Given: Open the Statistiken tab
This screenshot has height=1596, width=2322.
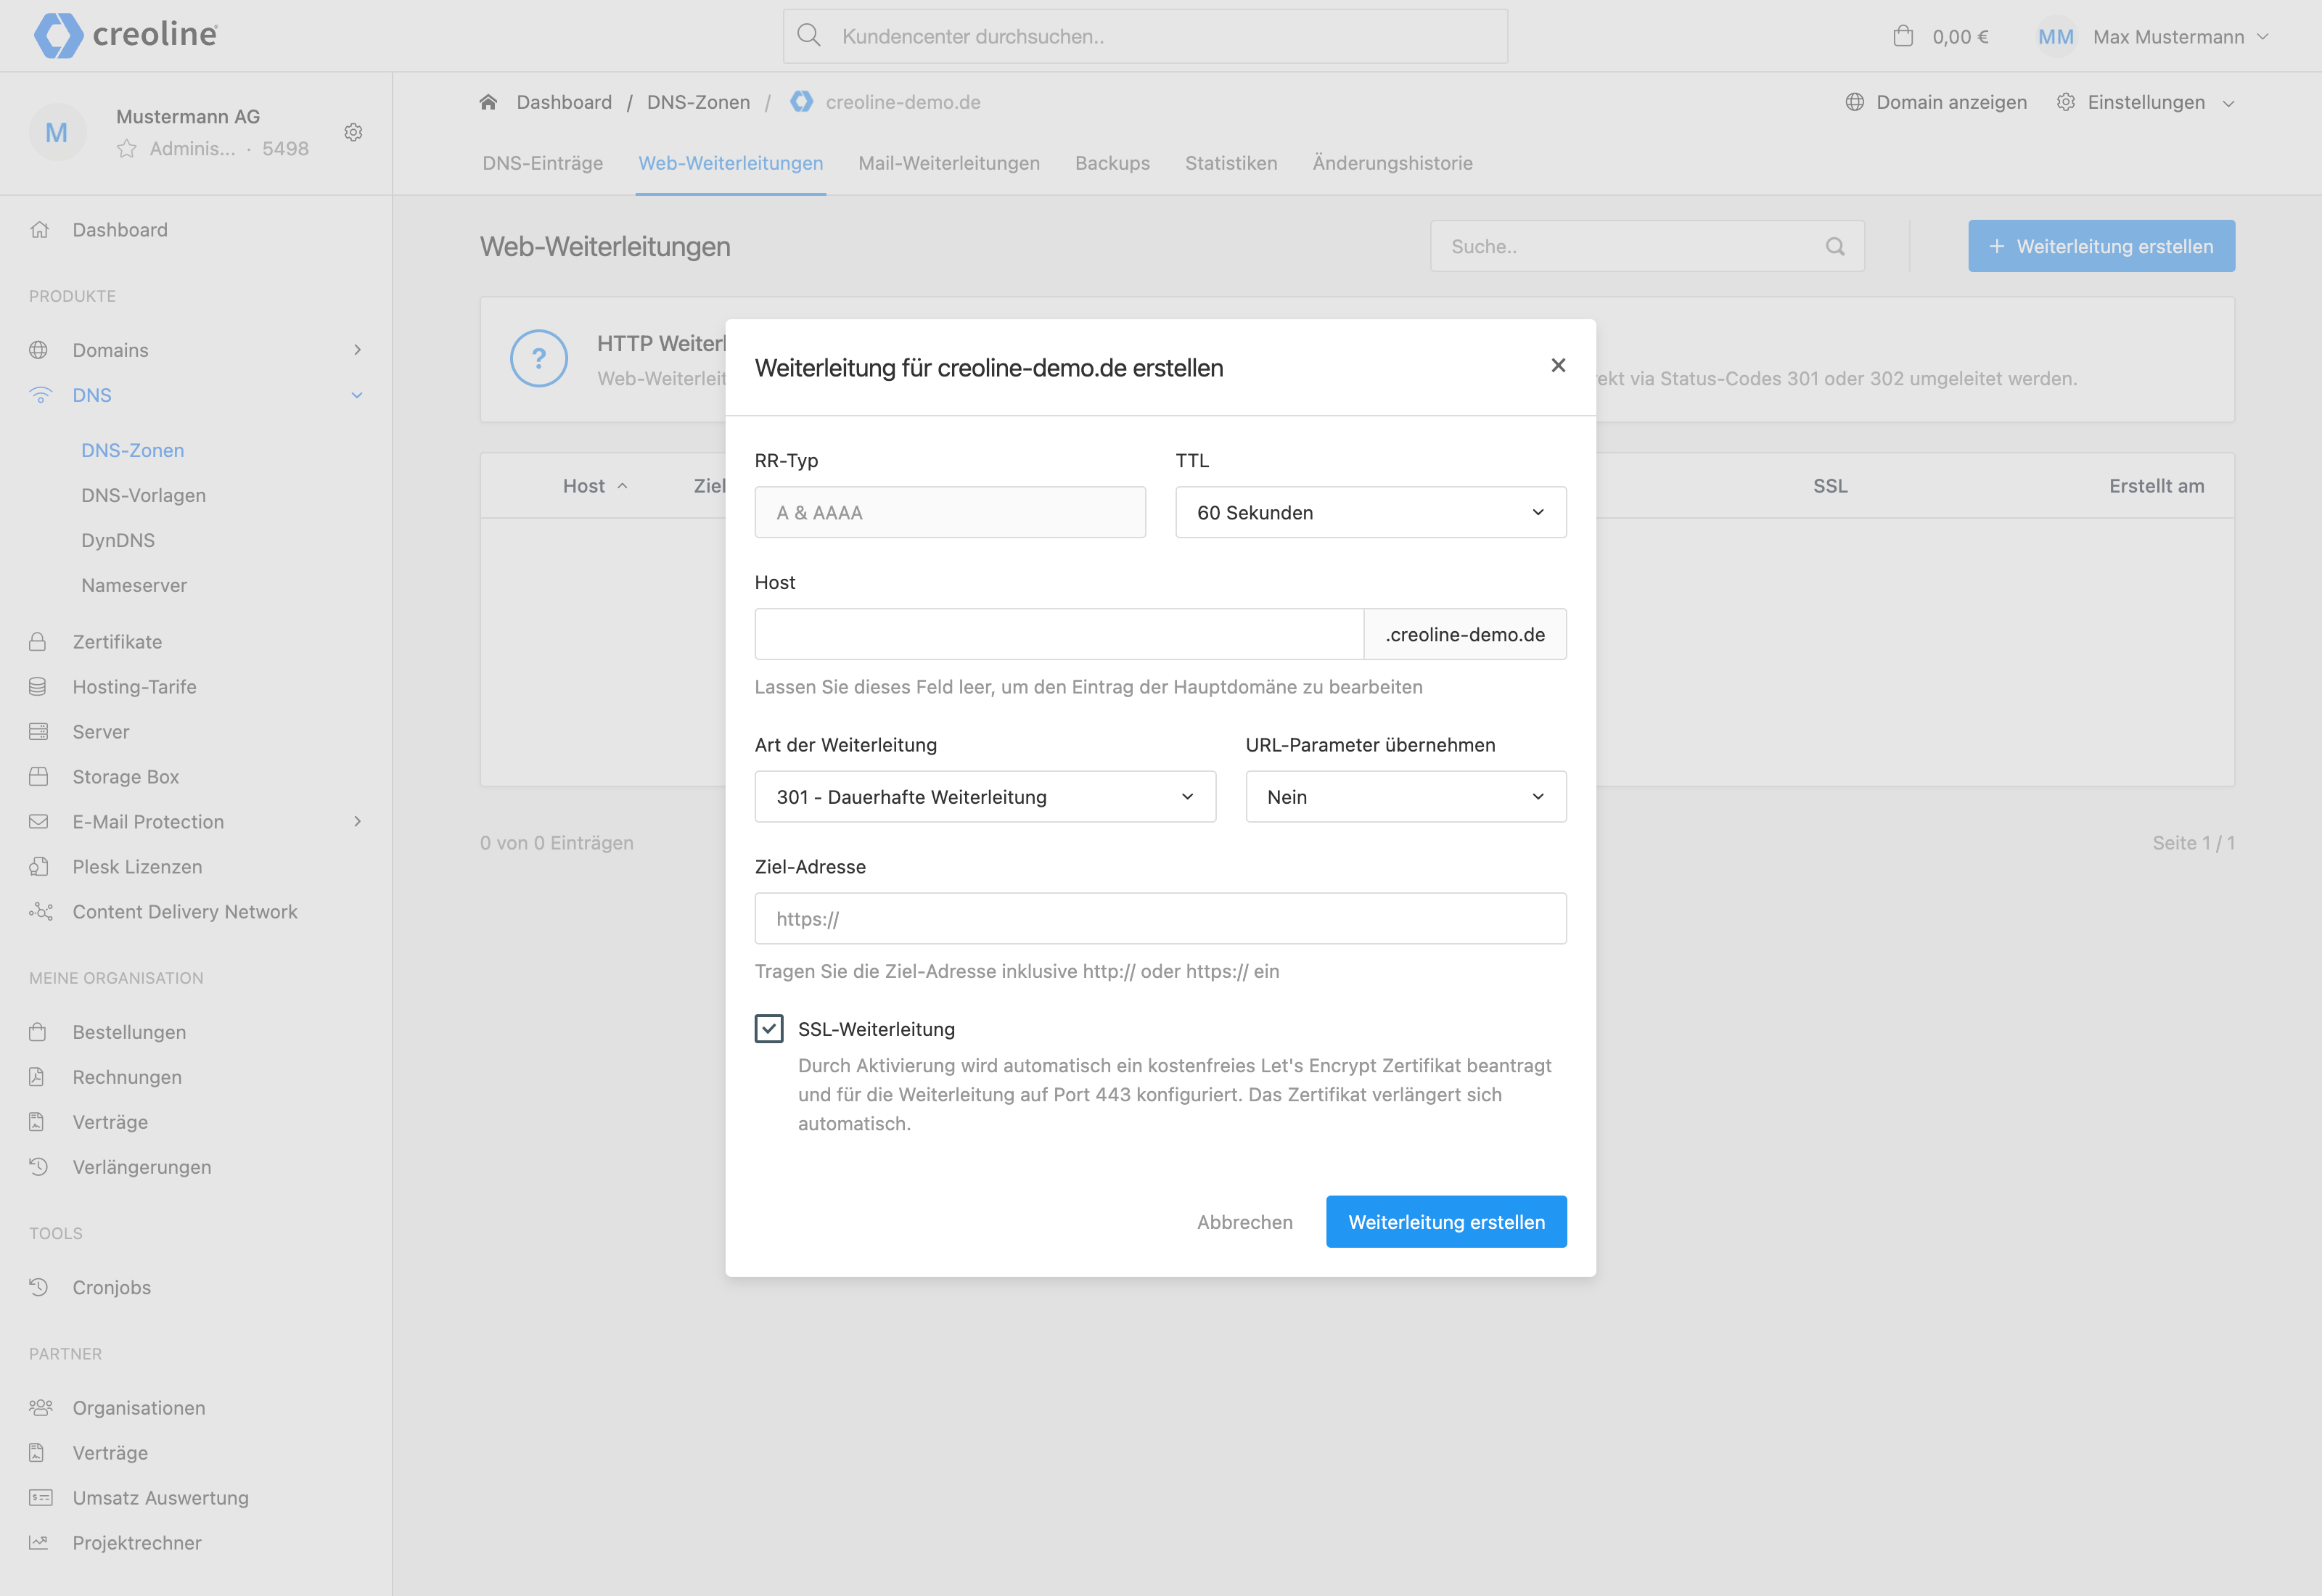Looking at the screenshot, I should coord(1231,163).
